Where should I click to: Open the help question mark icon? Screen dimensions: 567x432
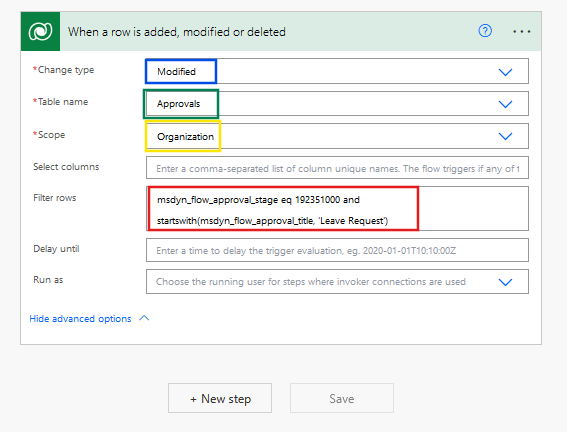[485, 31]
